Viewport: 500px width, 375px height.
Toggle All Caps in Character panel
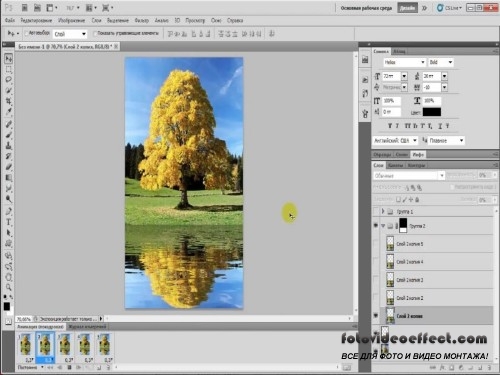[408, 126]
